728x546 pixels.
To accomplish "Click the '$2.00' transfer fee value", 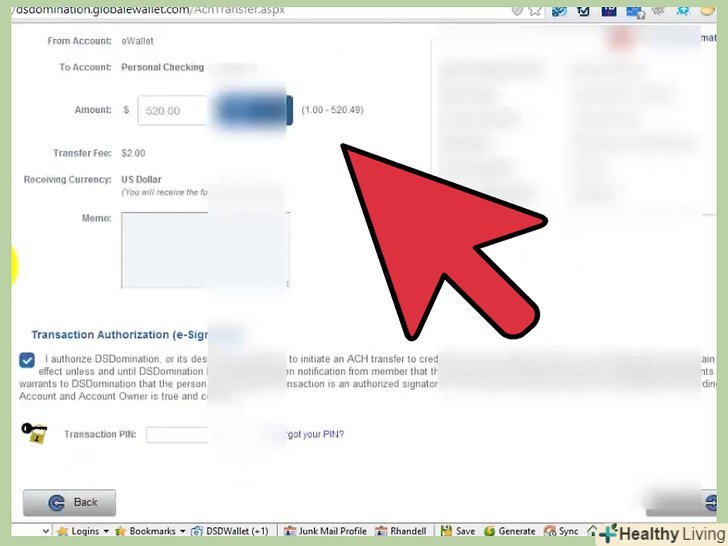I will (133, 153).
